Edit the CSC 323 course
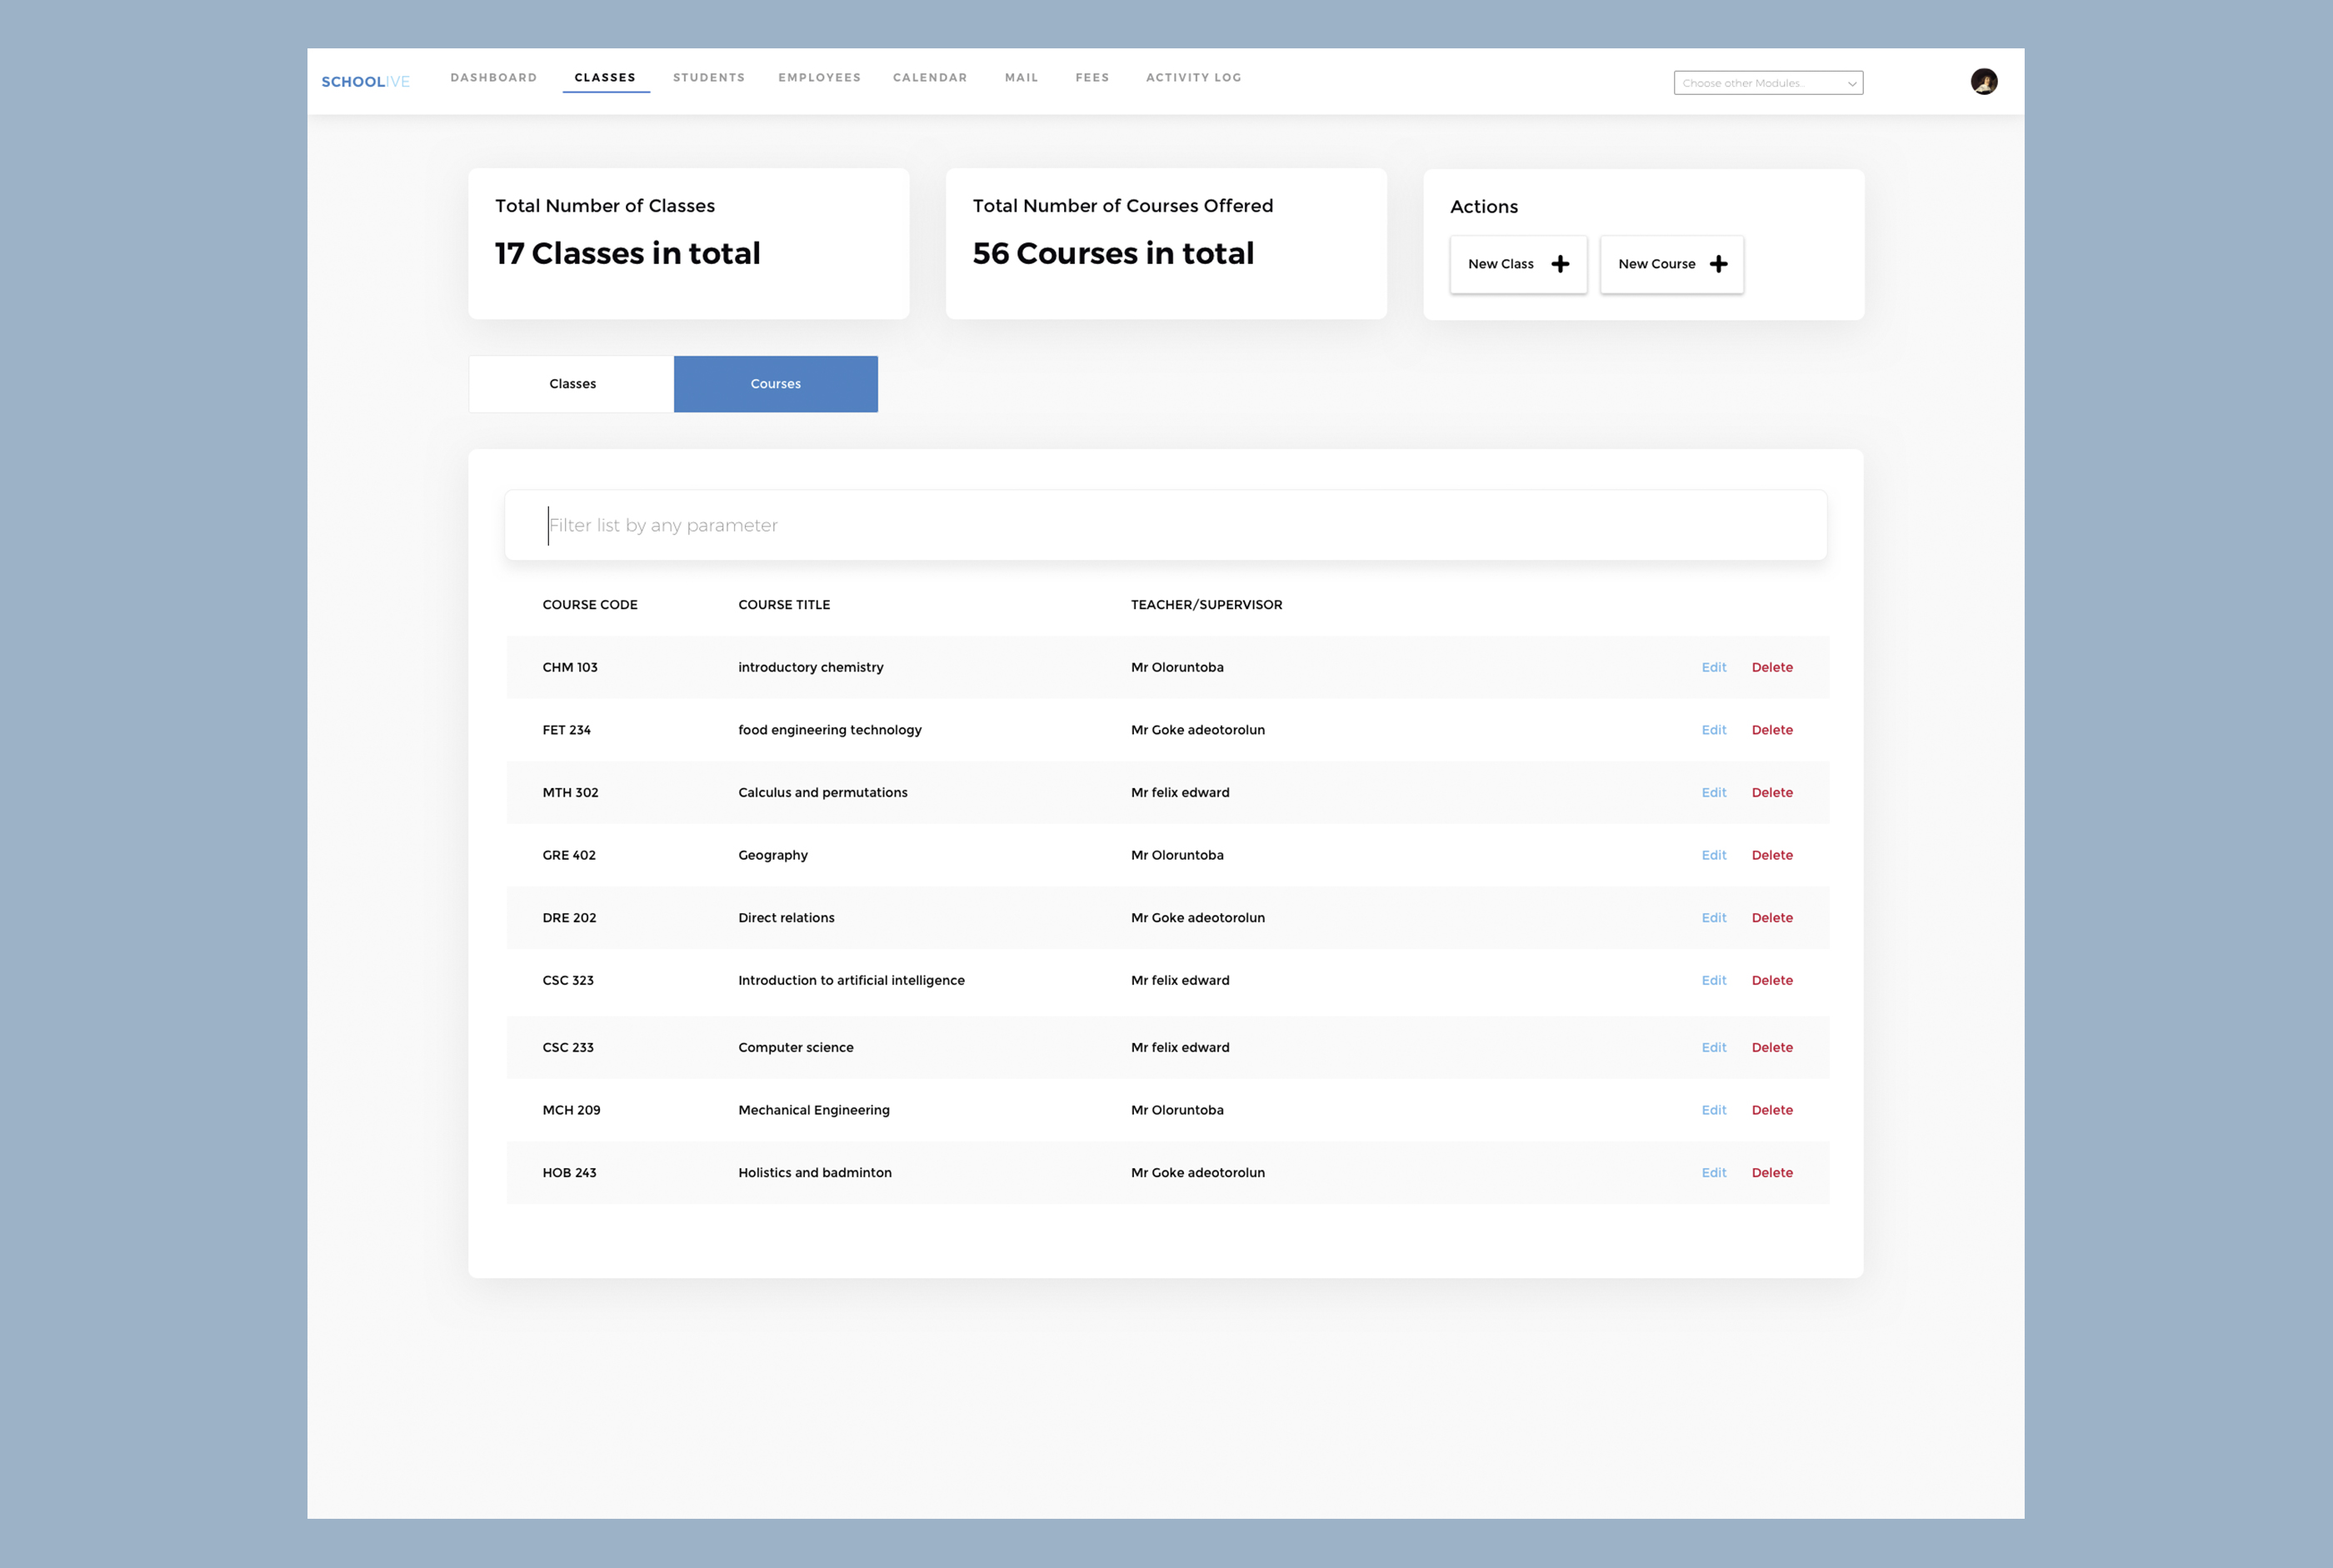This screenshot has height=1568, width=2333. point(1714,980)
